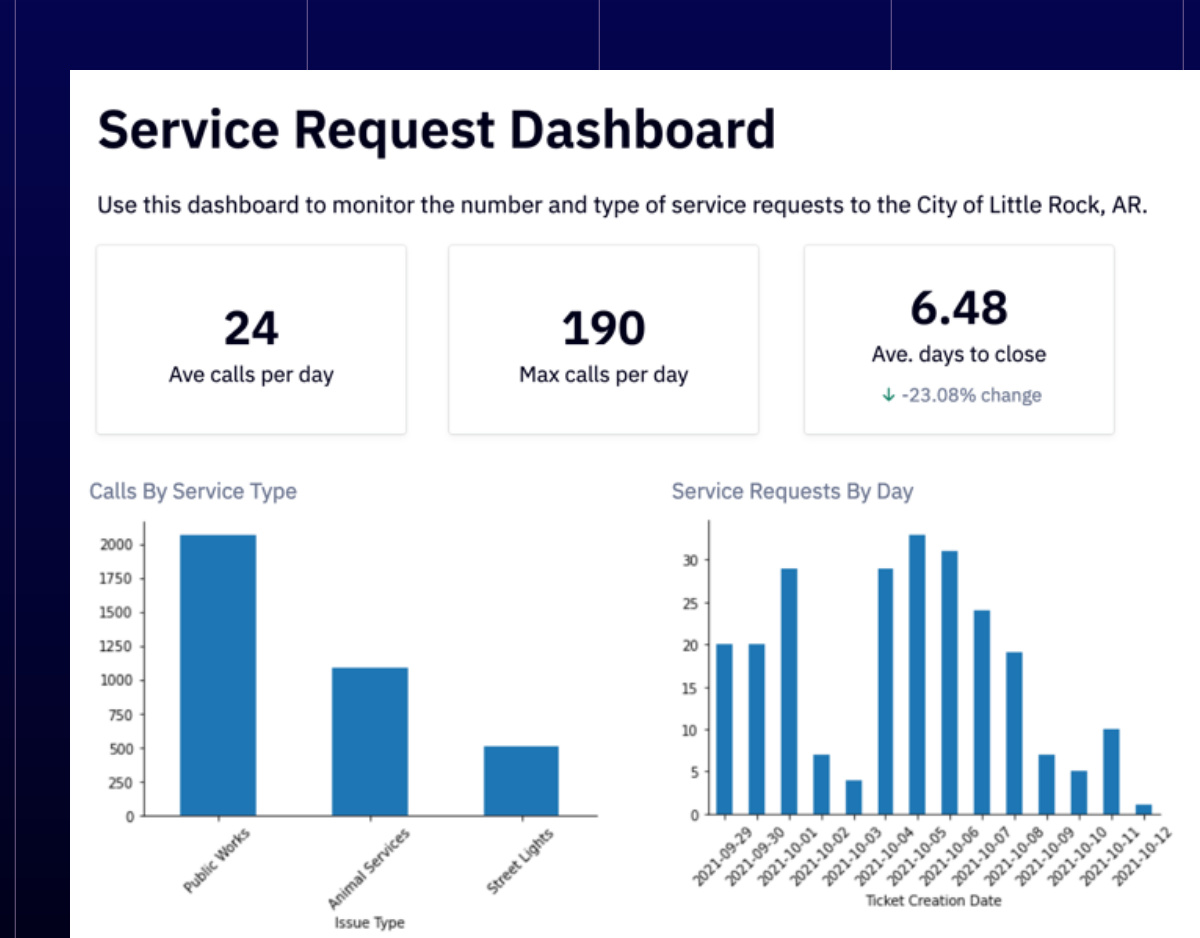Select the 190 Max calls per day card
The width and height of the screenshot is (1200, 938).
click(x=603, y=339)
